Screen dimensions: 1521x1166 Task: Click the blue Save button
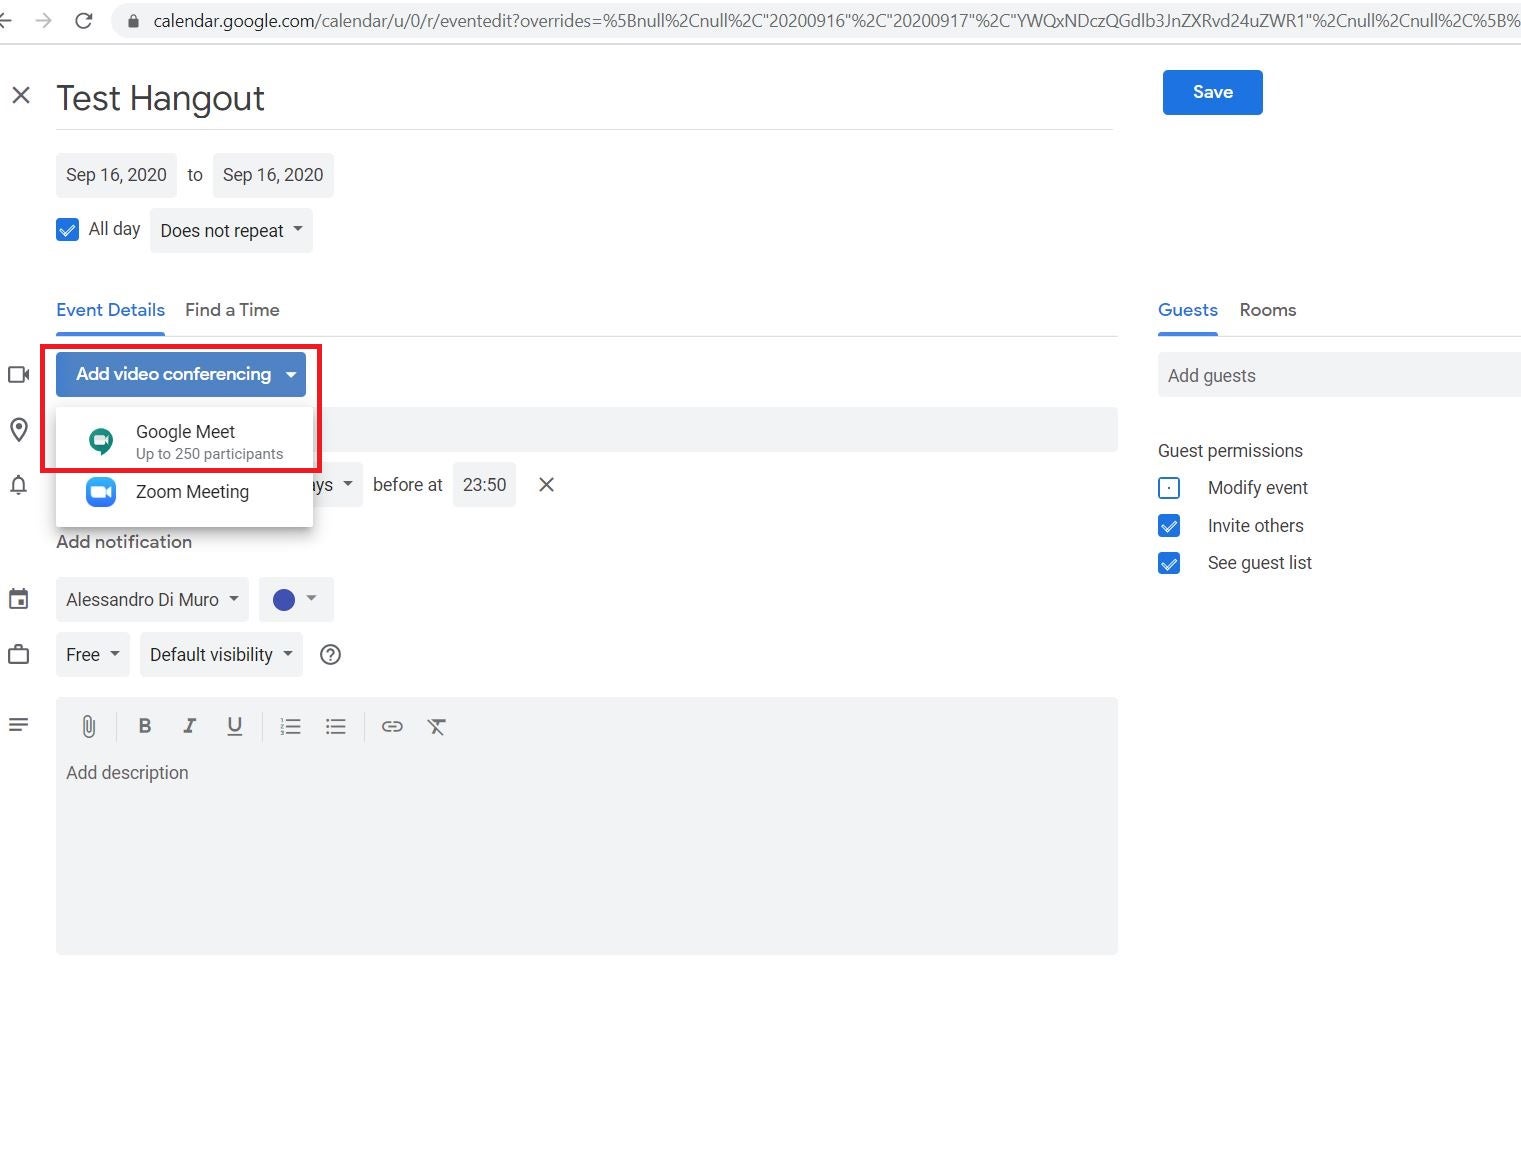click(x=1212, y=92)
